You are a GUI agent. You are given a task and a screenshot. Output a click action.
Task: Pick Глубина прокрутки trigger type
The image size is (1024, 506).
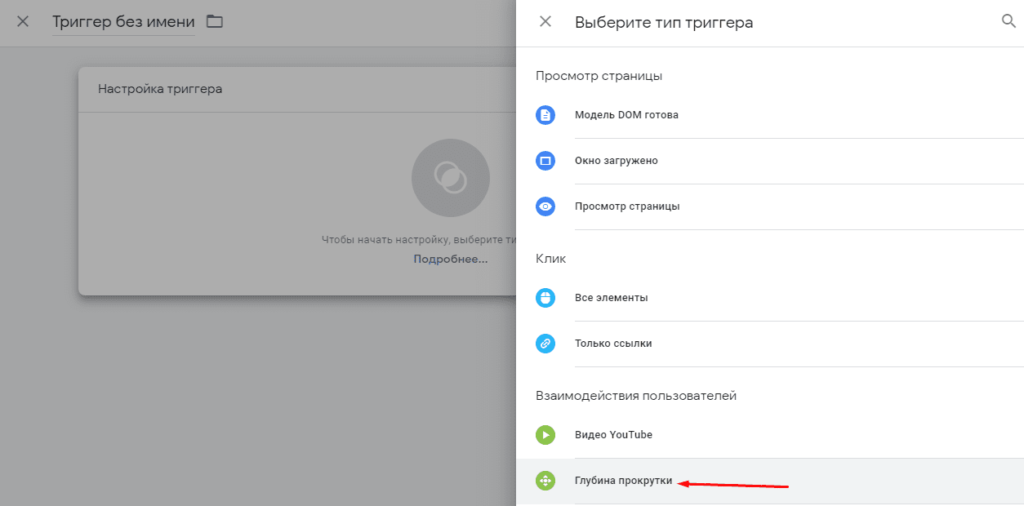point(770,481)
